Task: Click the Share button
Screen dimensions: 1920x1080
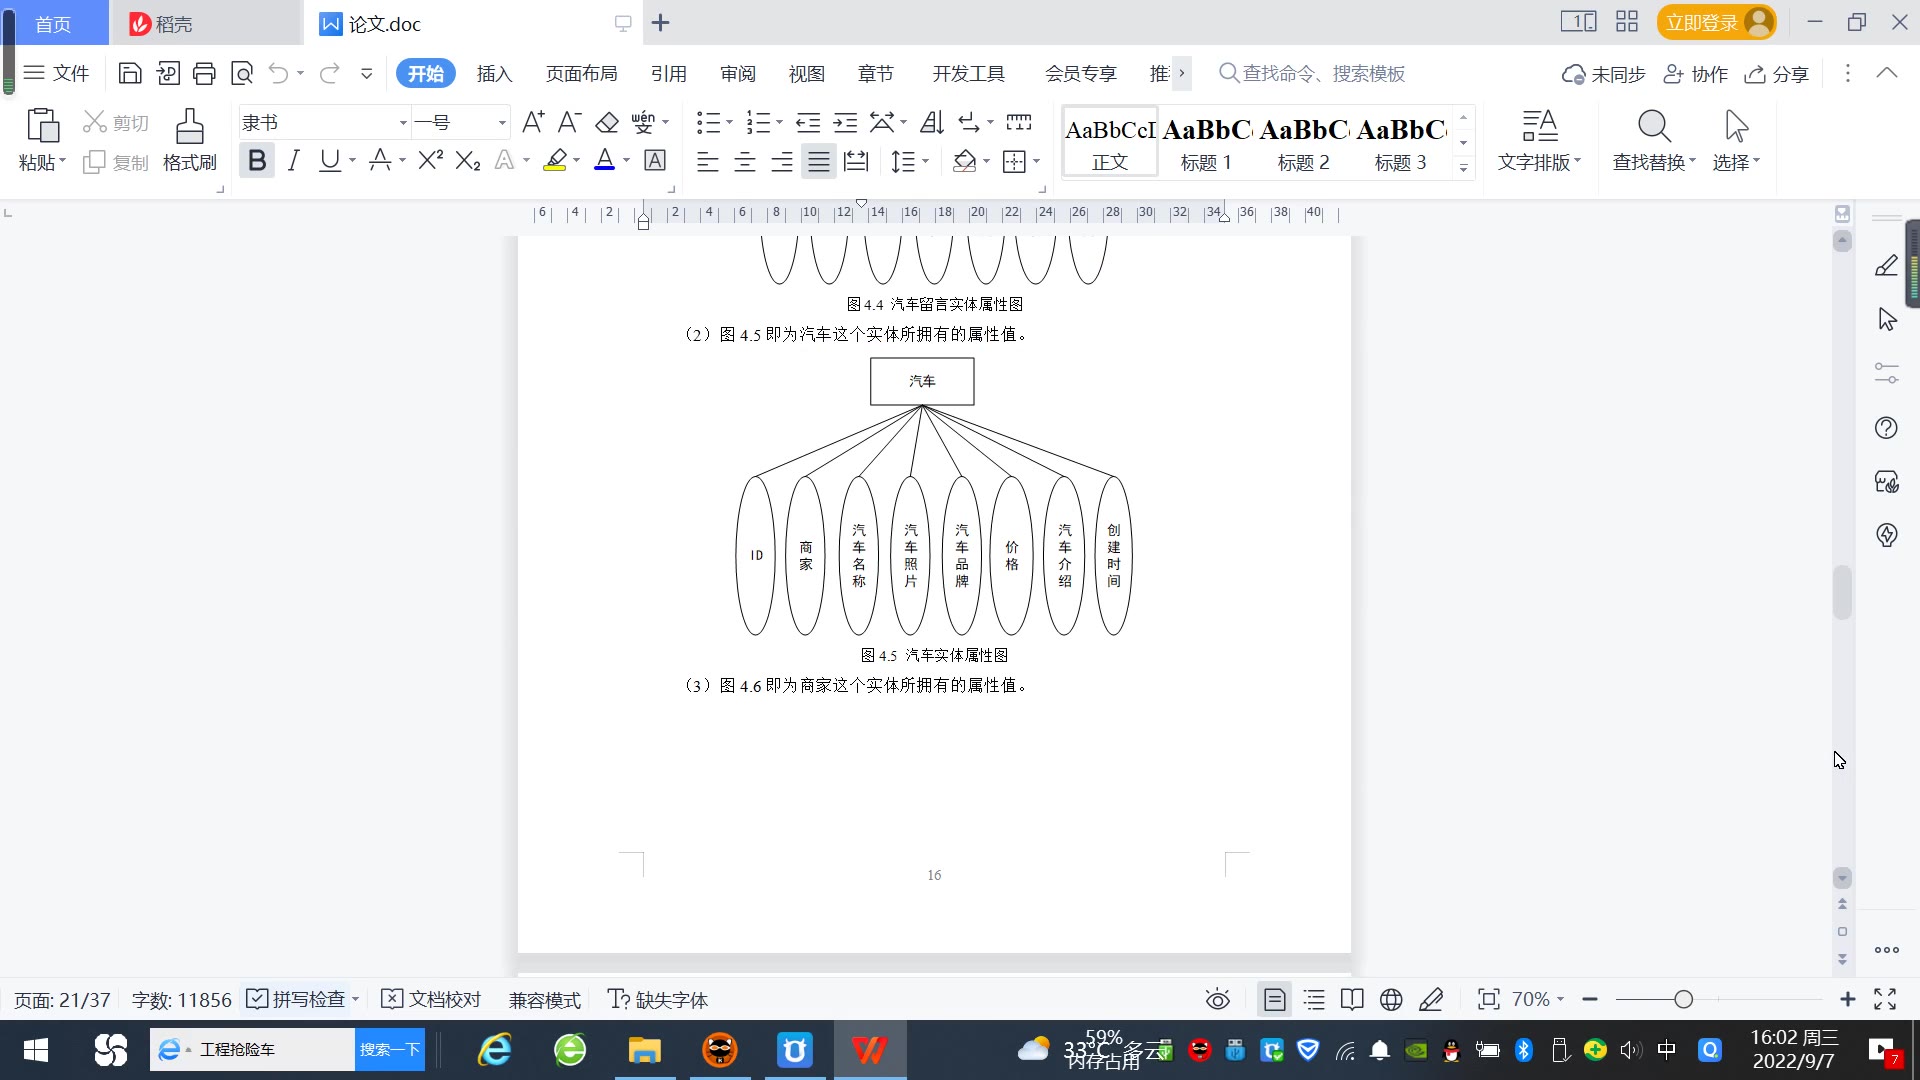Action: (1777, 74)
